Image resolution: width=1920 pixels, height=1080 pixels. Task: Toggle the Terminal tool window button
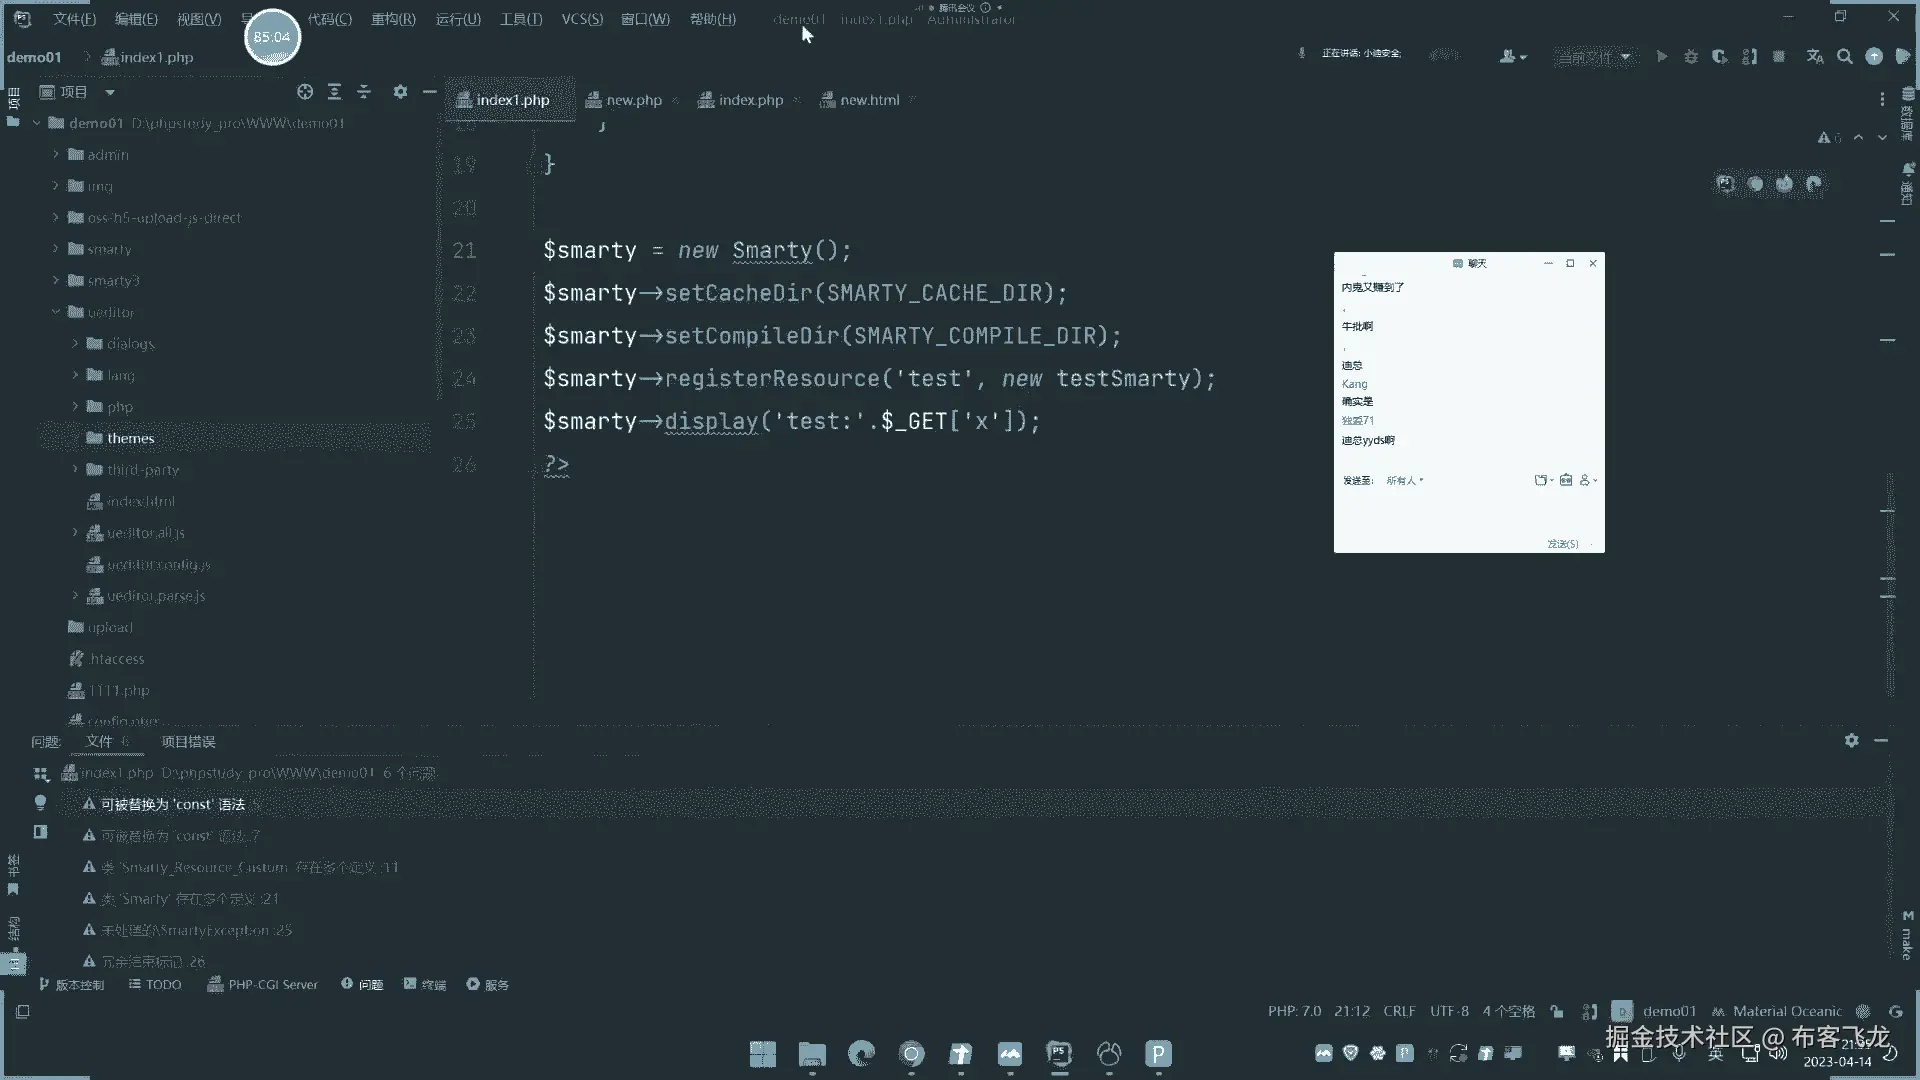coord(425,984)
